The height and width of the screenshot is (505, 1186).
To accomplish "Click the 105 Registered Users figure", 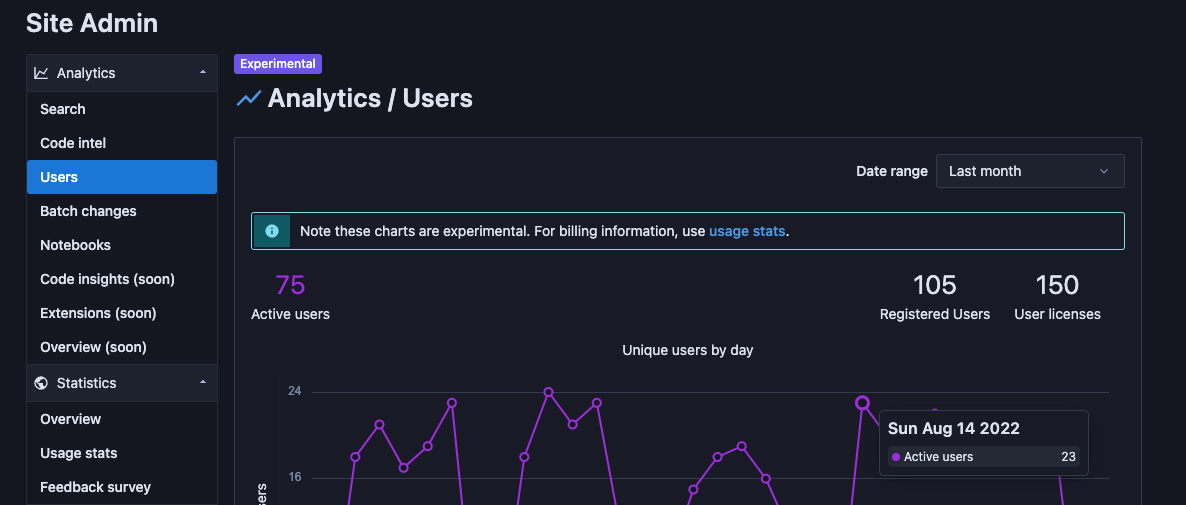I will tap(934, 286).
